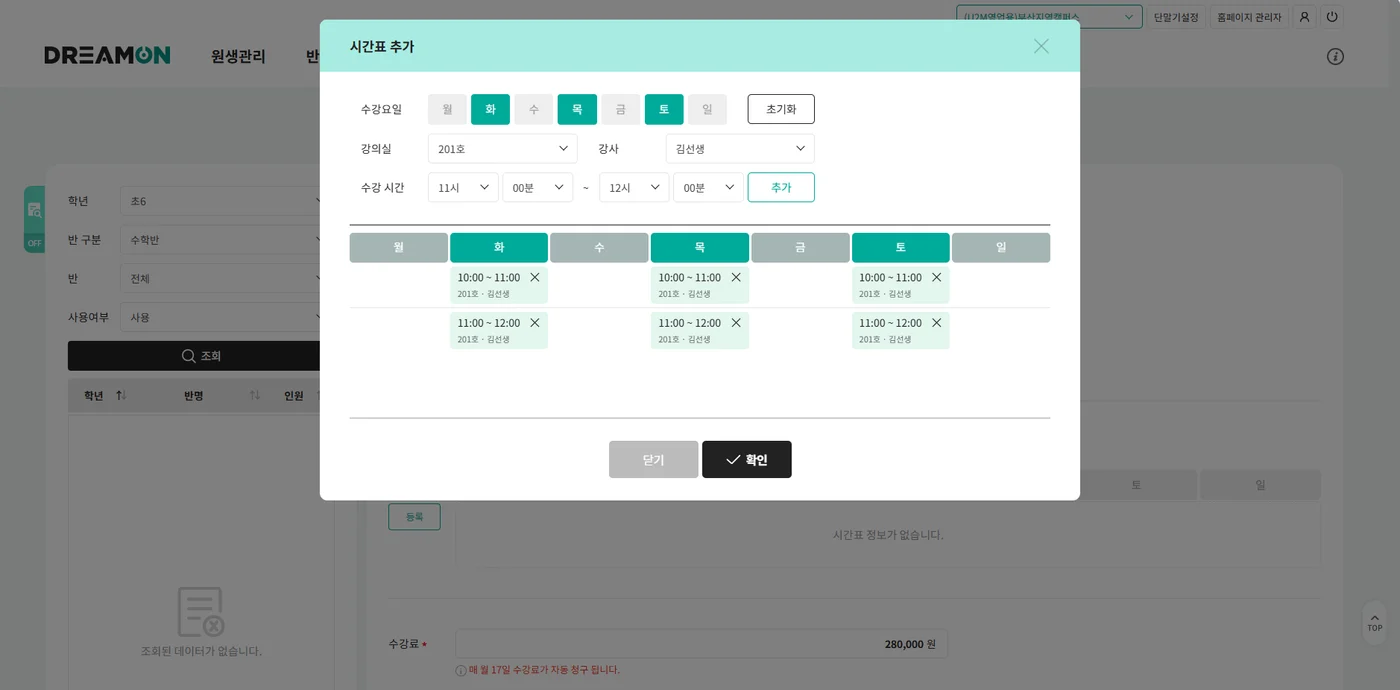Open 홈페이지 관리자 in top bar

pyautogui.click(x=1248, y=17)
